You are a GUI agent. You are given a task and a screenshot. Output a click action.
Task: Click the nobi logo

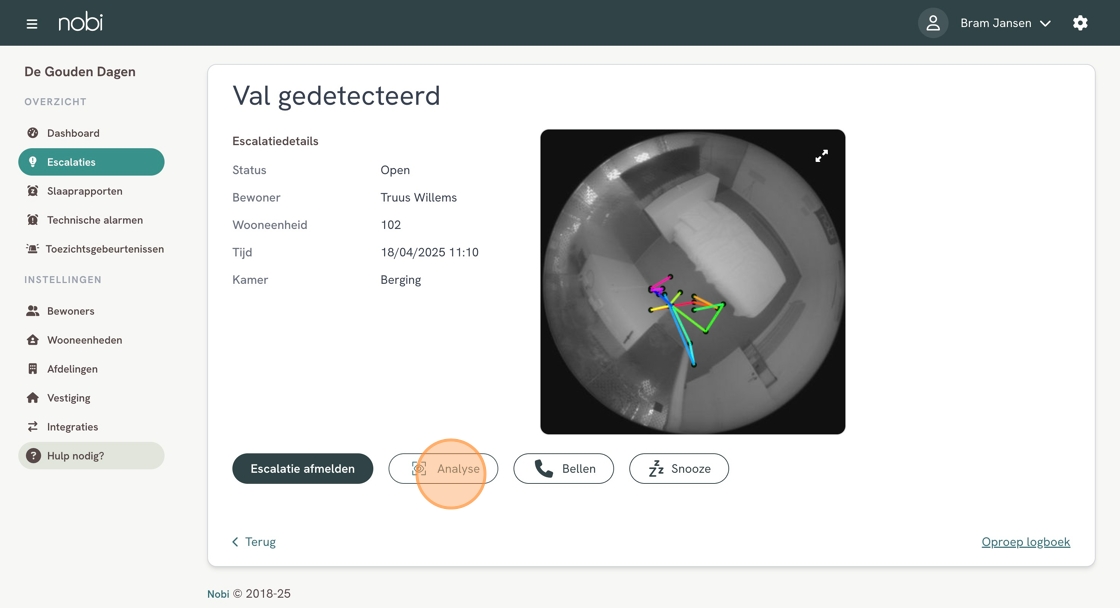point(80,22)
